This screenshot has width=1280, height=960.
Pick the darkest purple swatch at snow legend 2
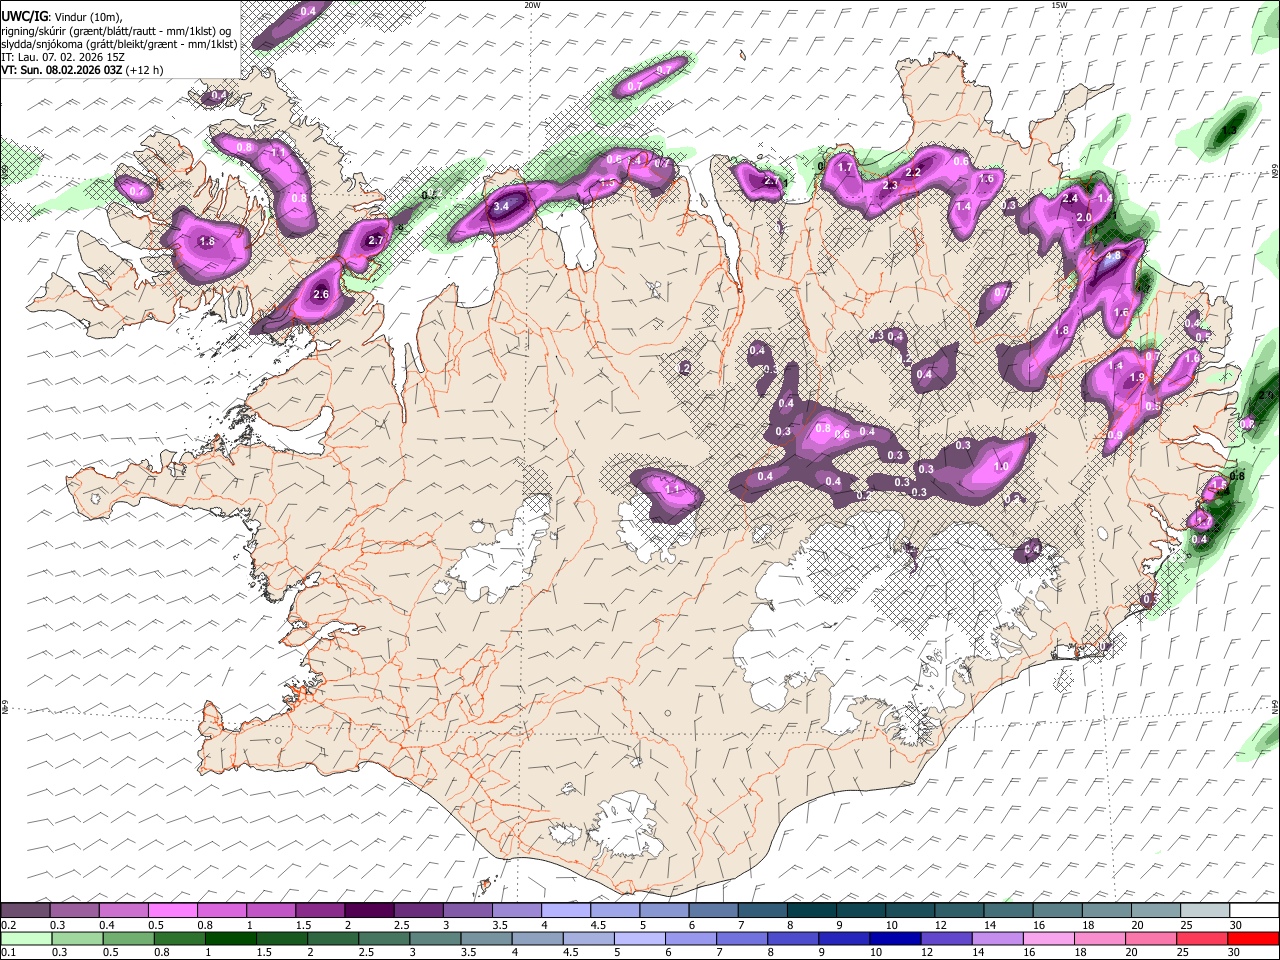pos(369,911)
